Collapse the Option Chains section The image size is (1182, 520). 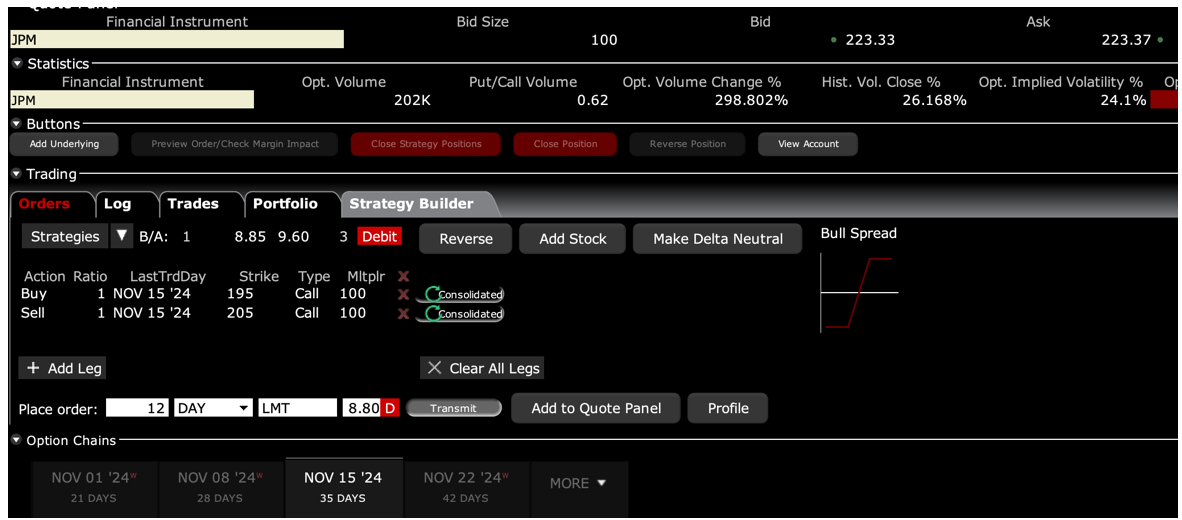tap(17, 440)
